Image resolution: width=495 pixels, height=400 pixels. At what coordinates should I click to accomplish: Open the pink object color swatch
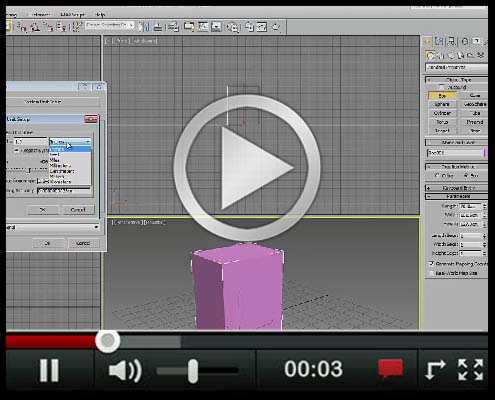486,153
